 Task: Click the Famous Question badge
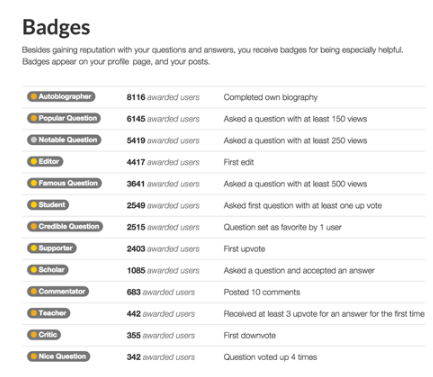(64, 183)
